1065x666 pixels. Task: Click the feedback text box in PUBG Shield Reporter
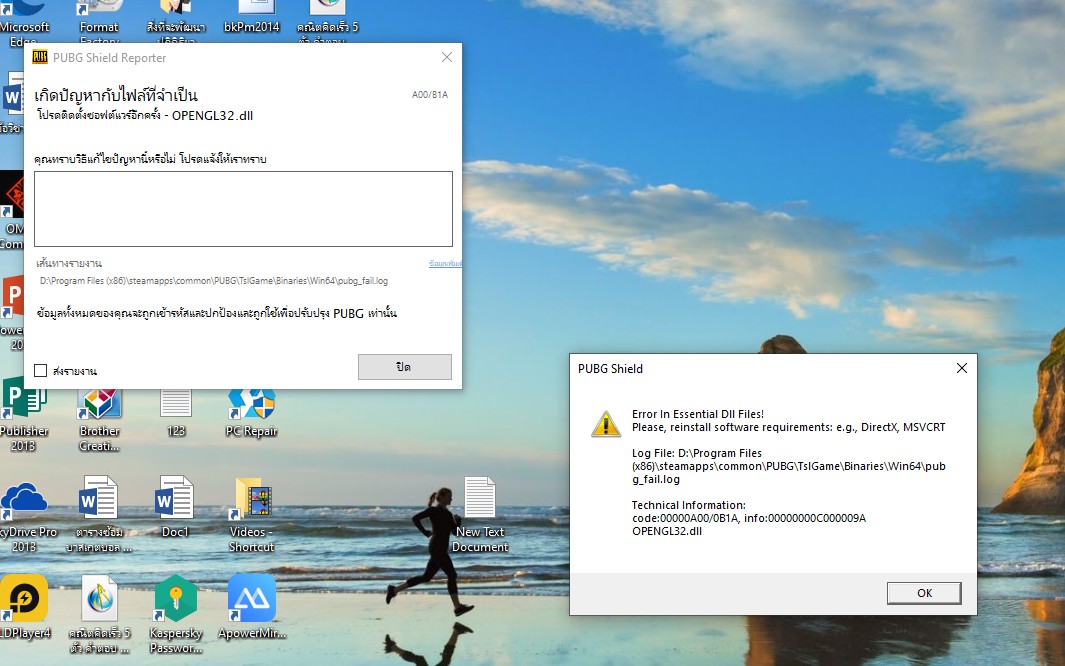[243, 208]
